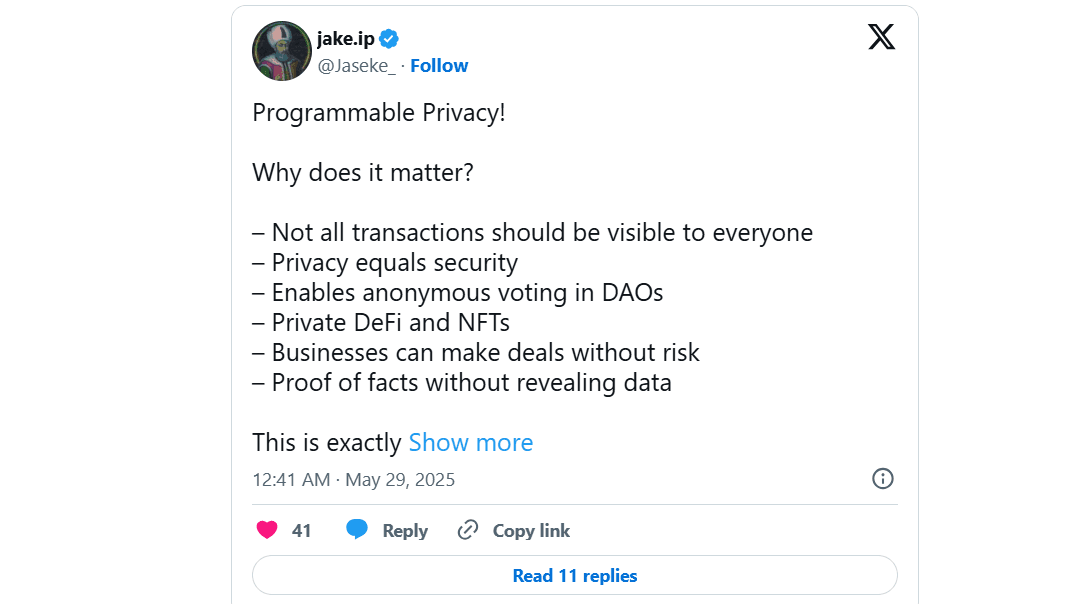
Task: Open jake.ip's profile picture
Action: [x=281, y=51]
